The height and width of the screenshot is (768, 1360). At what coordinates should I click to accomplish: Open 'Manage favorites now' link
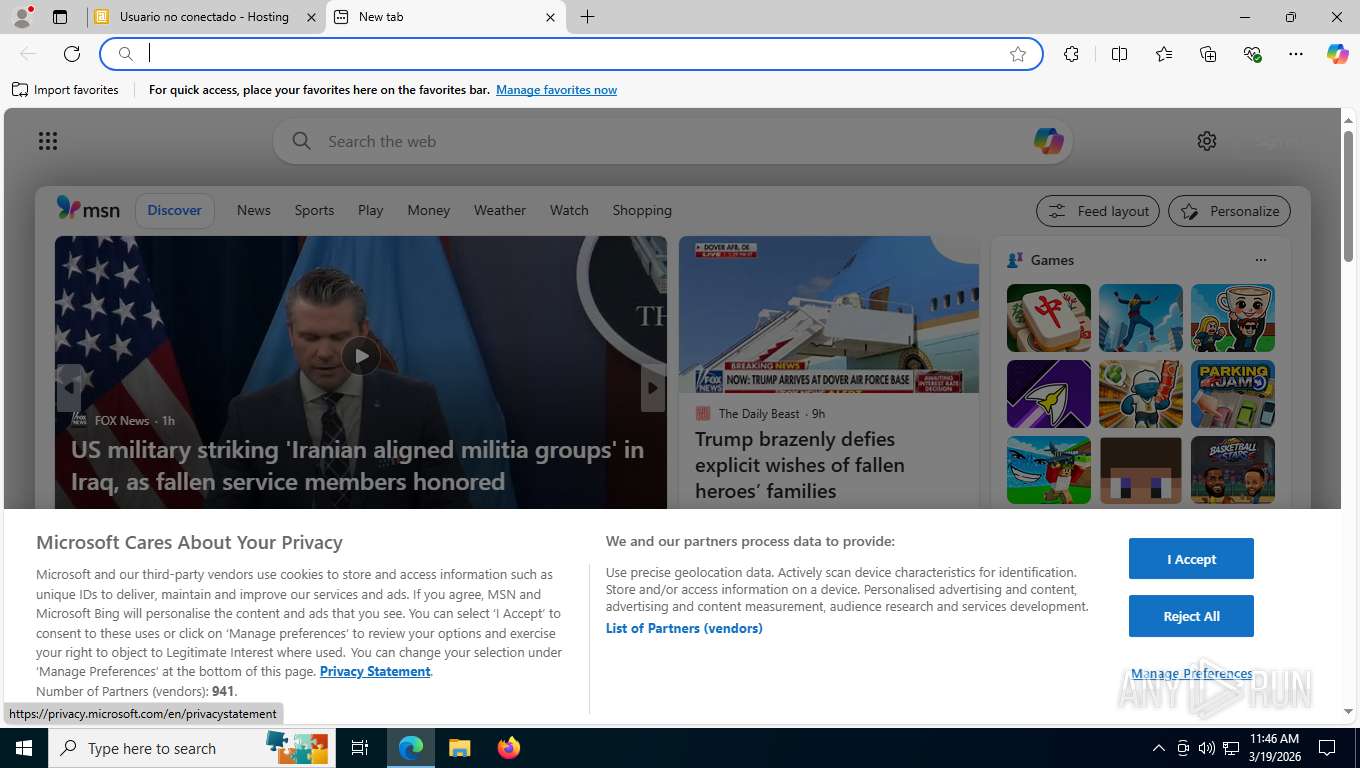(x=556, y=90)
